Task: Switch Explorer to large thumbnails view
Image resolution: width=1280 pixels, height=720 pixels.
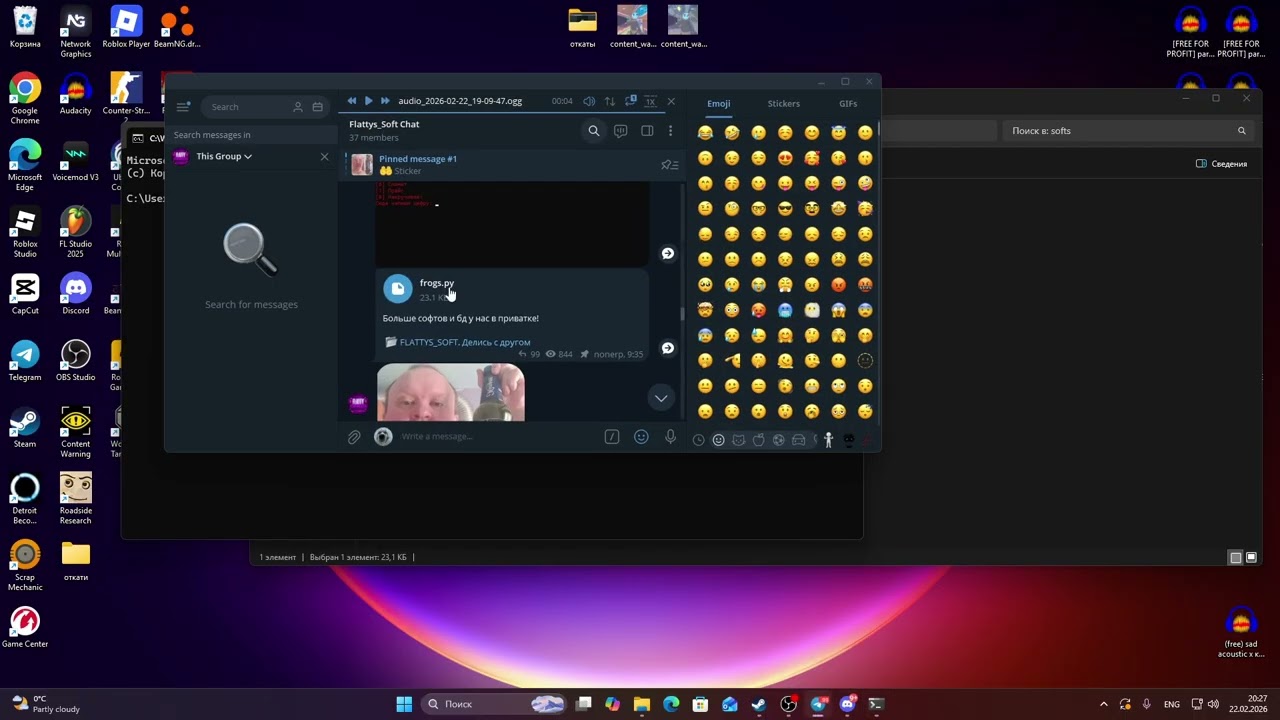Action: coord(1251,558)
